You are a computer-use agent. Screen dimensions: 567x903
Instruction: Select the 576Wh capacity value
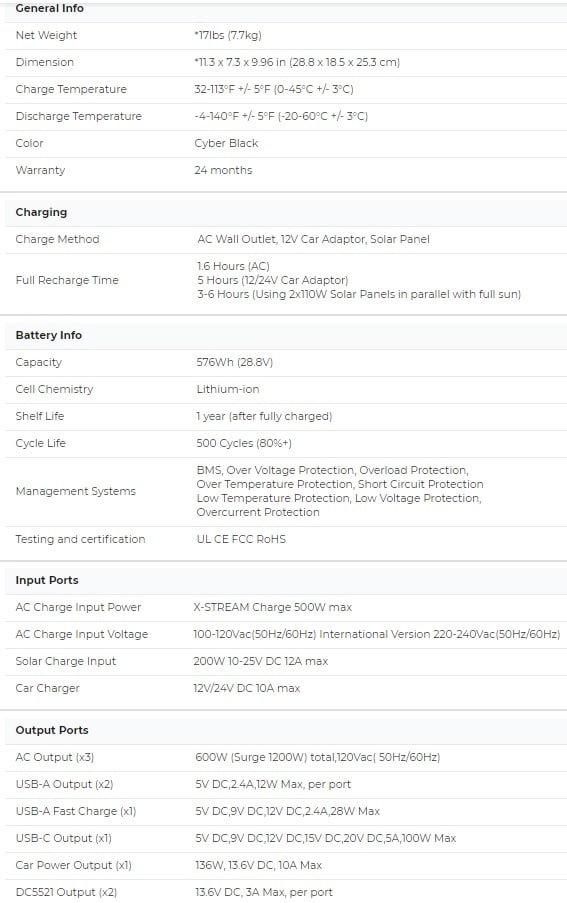click(x=235, y=362)
